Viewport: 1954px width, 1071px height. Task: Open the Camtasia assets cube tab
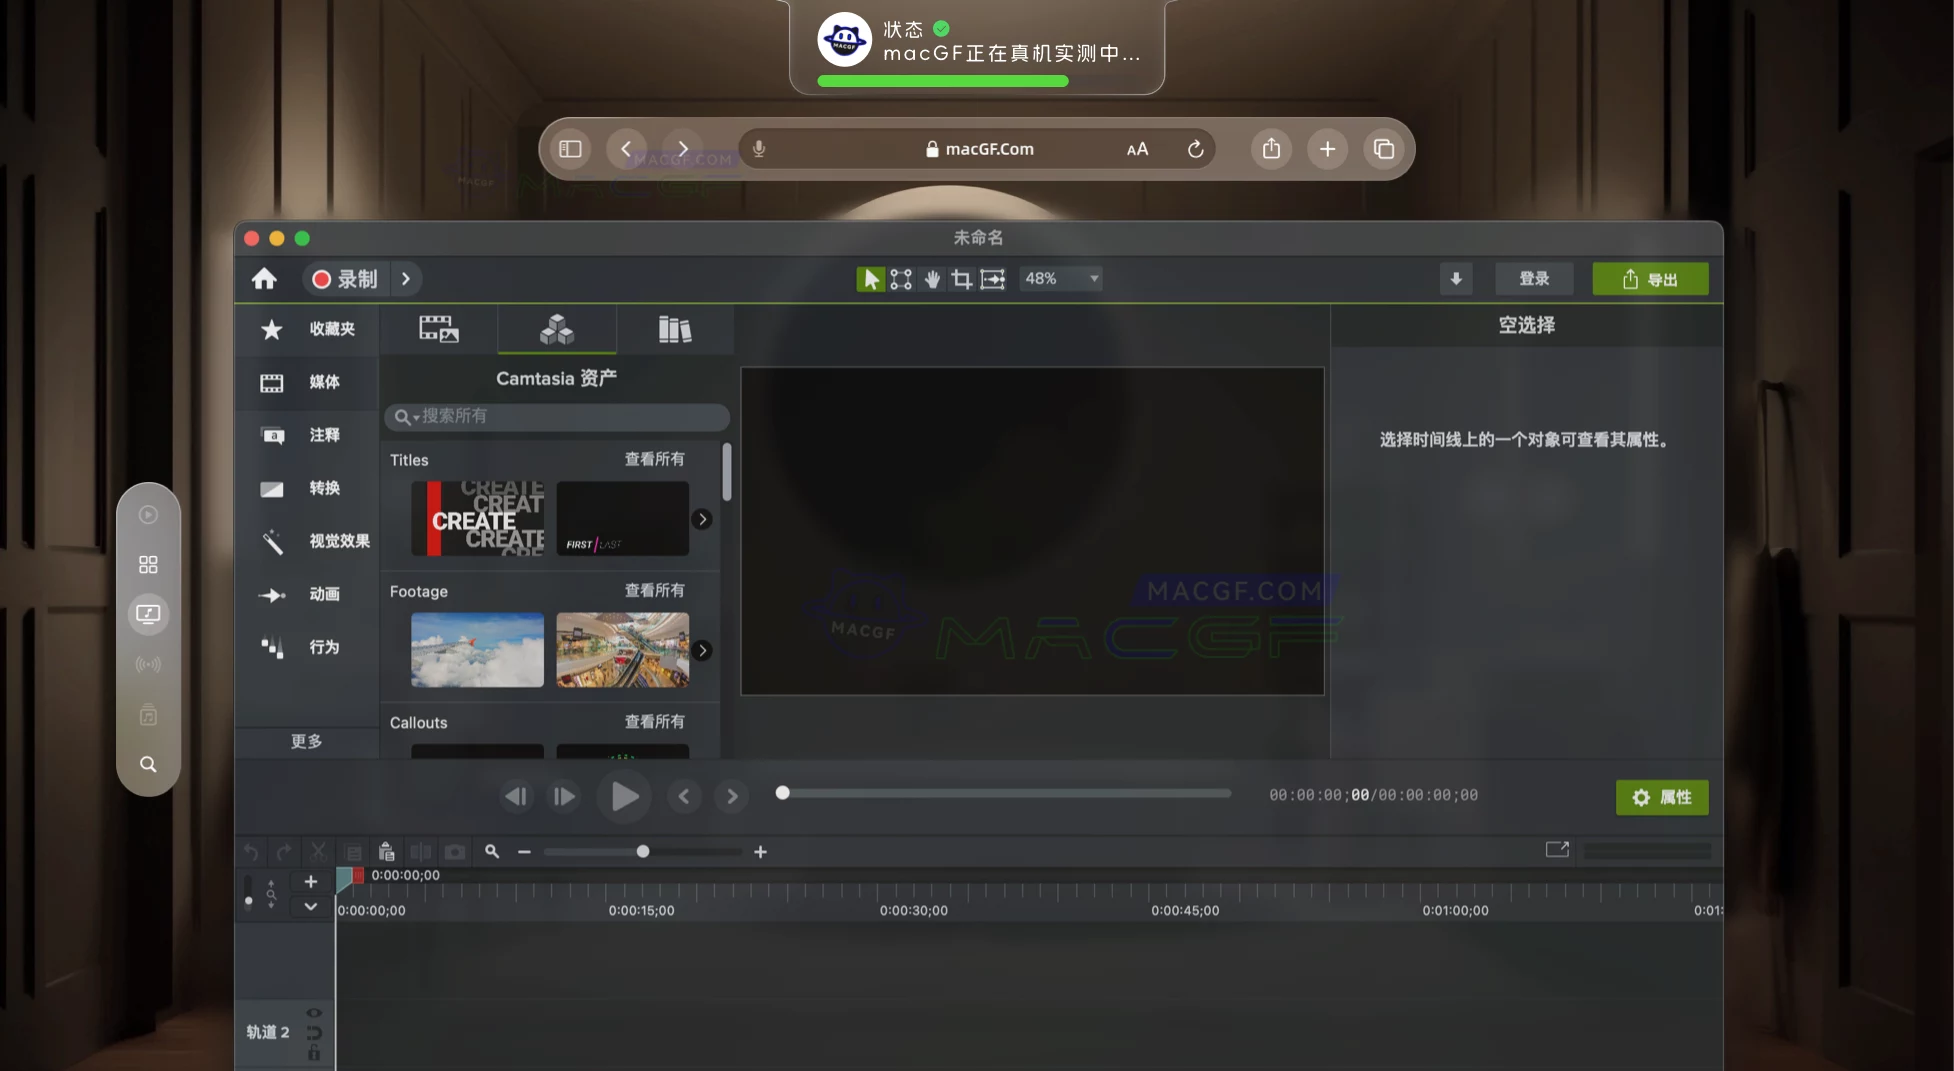click(557, 329)
